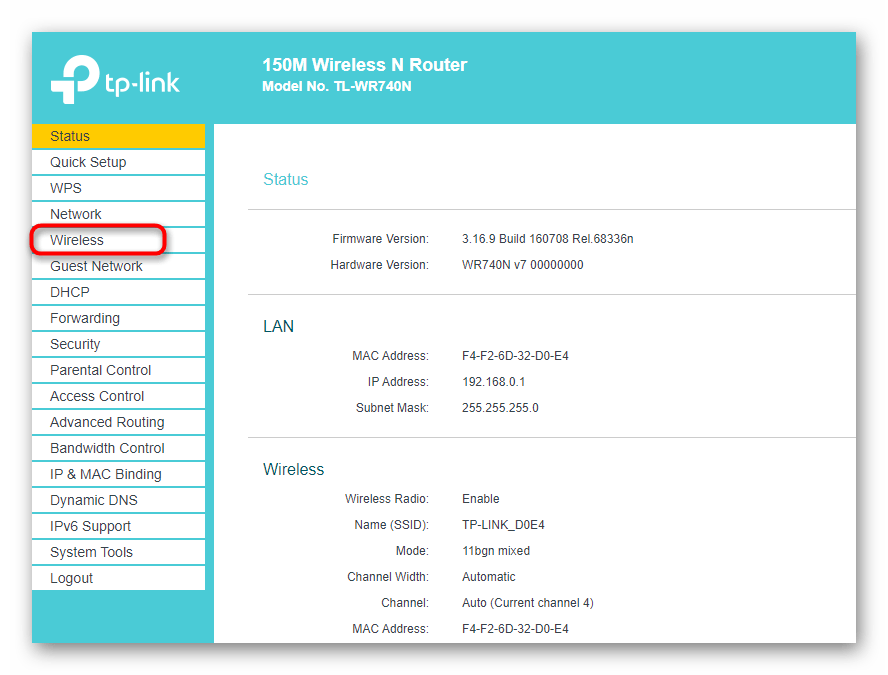The width and height of the screenshot is (888, 675).
Task: Select the IP address 192.168.0.1
Action: click(x=494, y=382)
